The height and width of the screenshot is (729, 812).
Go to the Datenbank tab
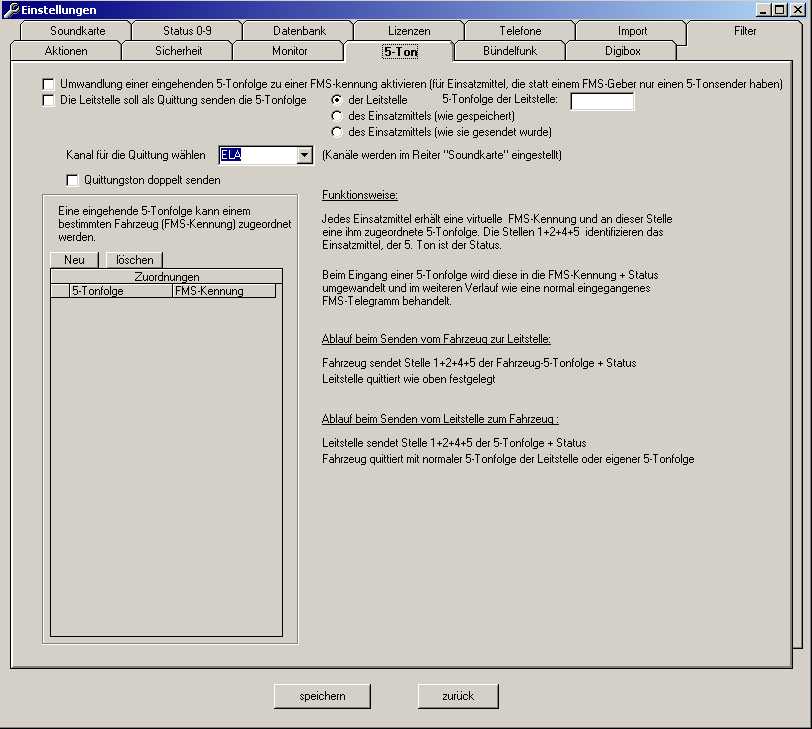pyautogui.click(x=299, y=31)
